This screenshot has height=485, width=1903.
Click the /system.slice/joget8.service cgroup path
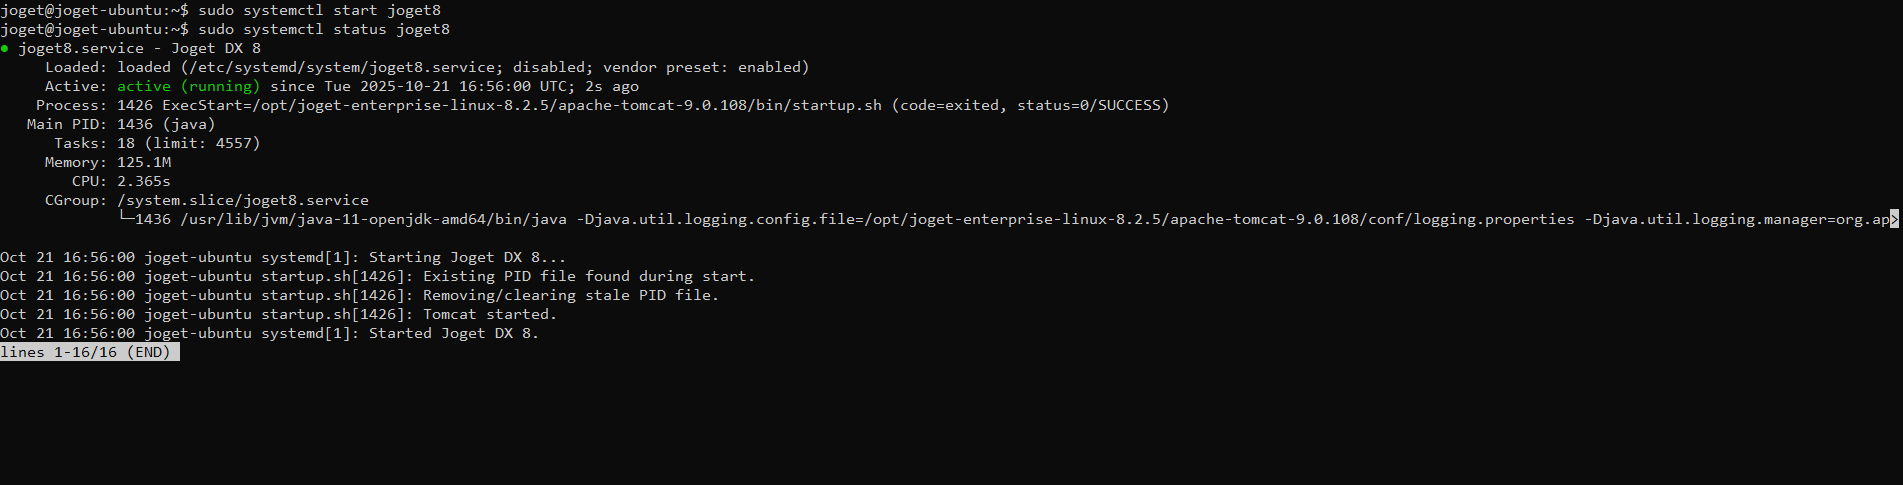tap(243, 200)
